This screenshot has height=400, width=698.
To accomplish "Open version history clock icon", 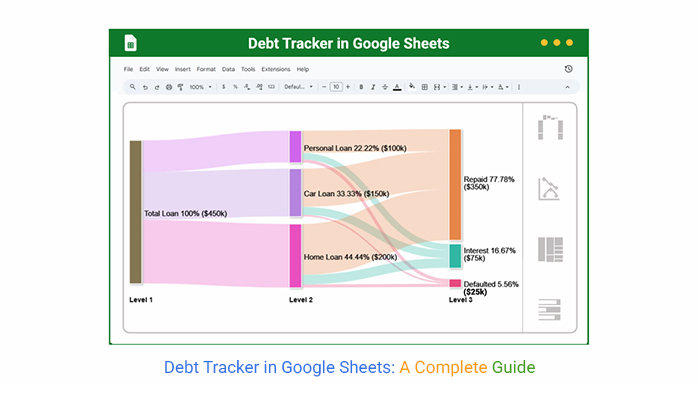I will pyautogui.click(x=568, y=69).
